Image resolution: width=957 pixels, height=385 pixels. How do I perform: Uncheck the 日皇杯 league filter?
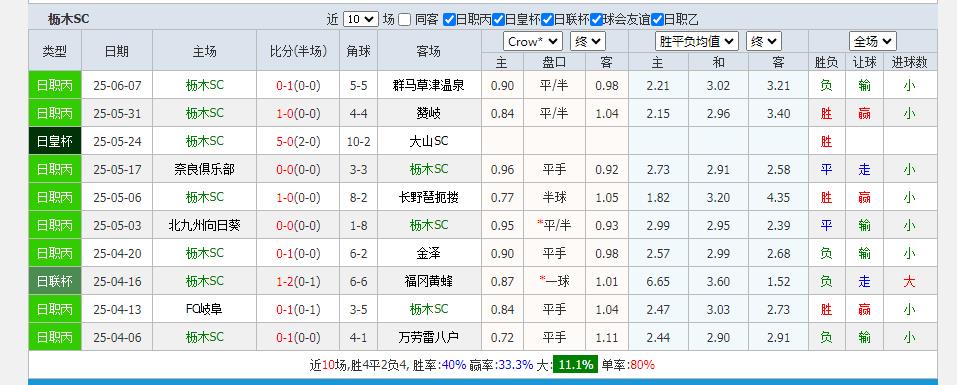click(498, 20)
